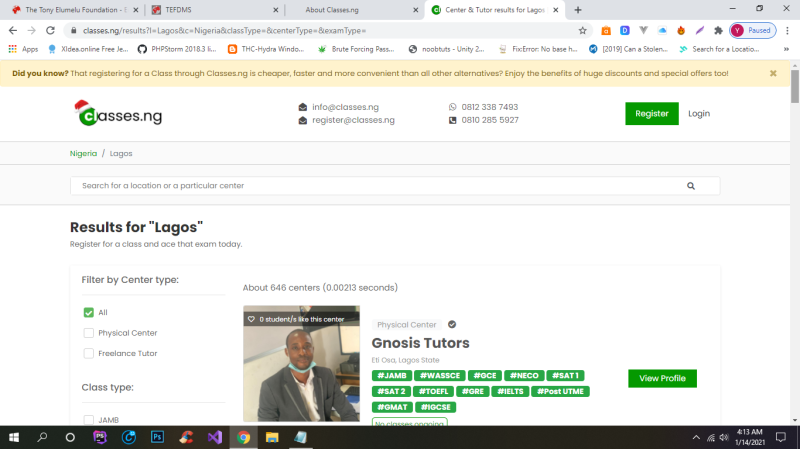Open Windows Start menu
Image resolution: width=800 pixels, height=449 pixels.
[14, 437]
